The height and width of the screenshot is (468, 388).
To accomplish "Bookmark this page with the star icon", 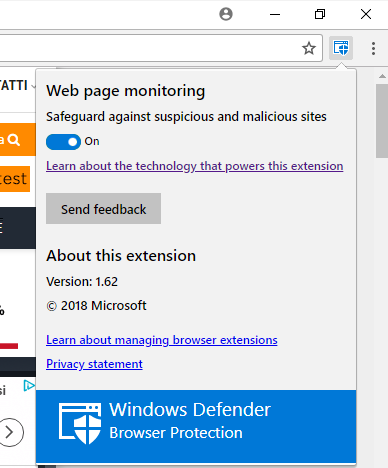I will pos(309,48).
